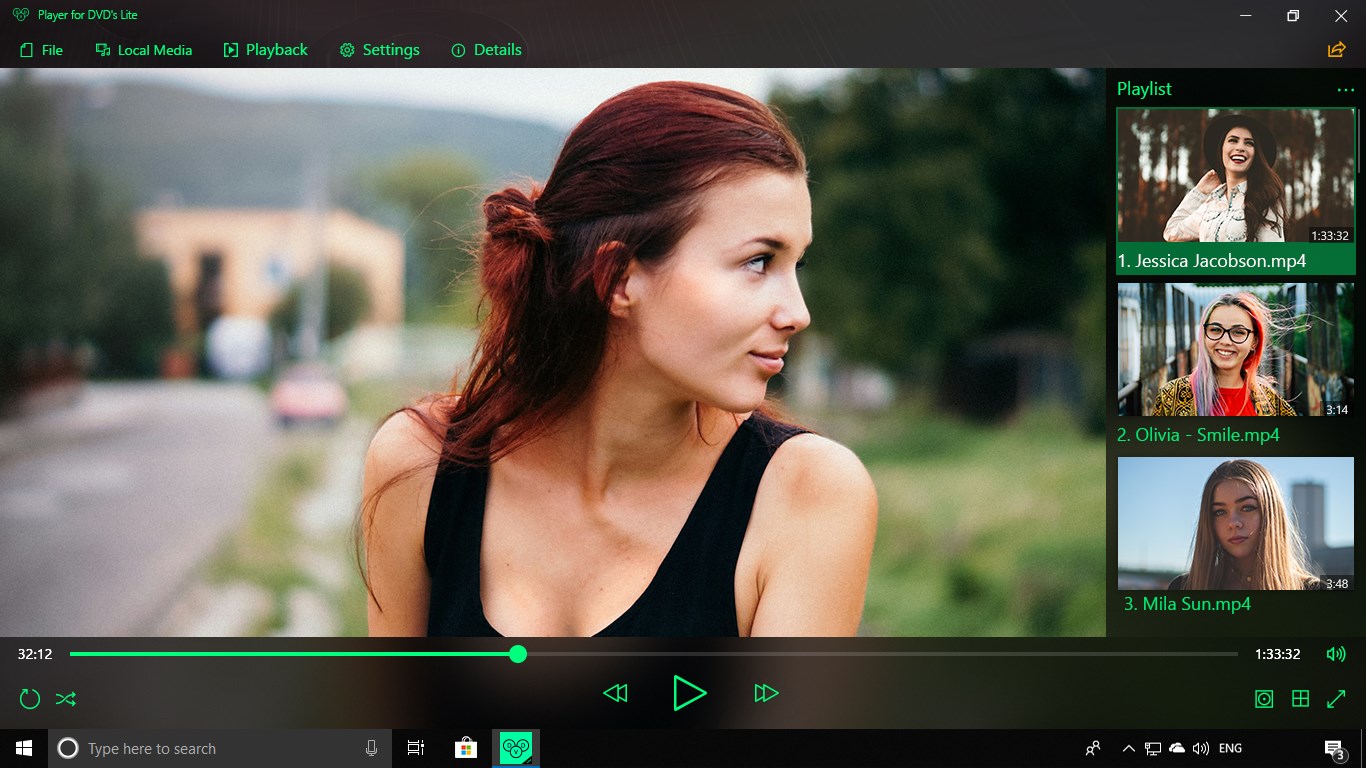
Task: Show hidden icons in the system tray
Action: pyautogui.click(x=1128, y=748)
